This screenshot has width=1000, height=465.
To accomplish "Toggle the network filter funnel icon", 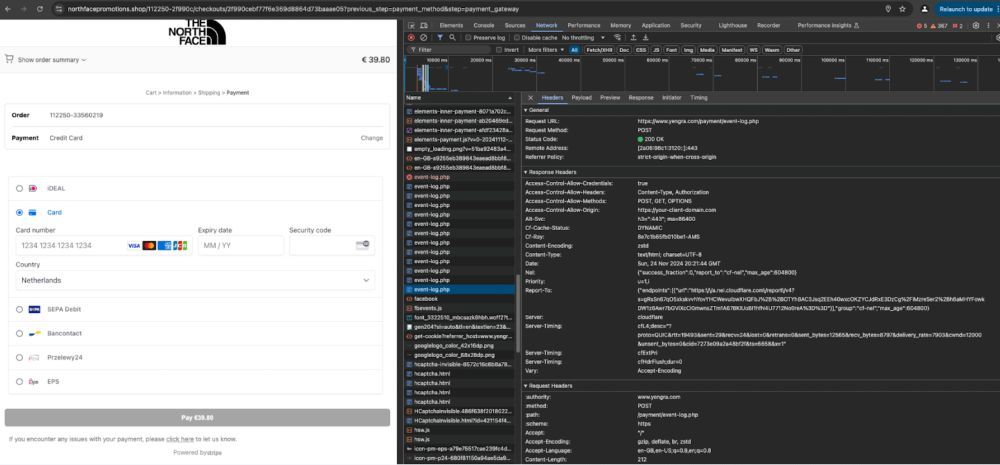I will point(440,38).
